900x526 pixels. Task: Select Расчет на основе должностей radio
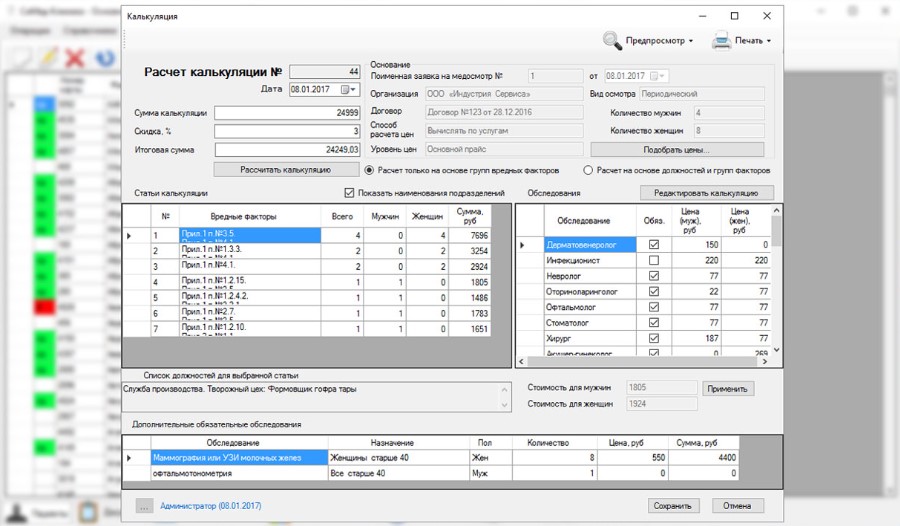pos(588,170)
